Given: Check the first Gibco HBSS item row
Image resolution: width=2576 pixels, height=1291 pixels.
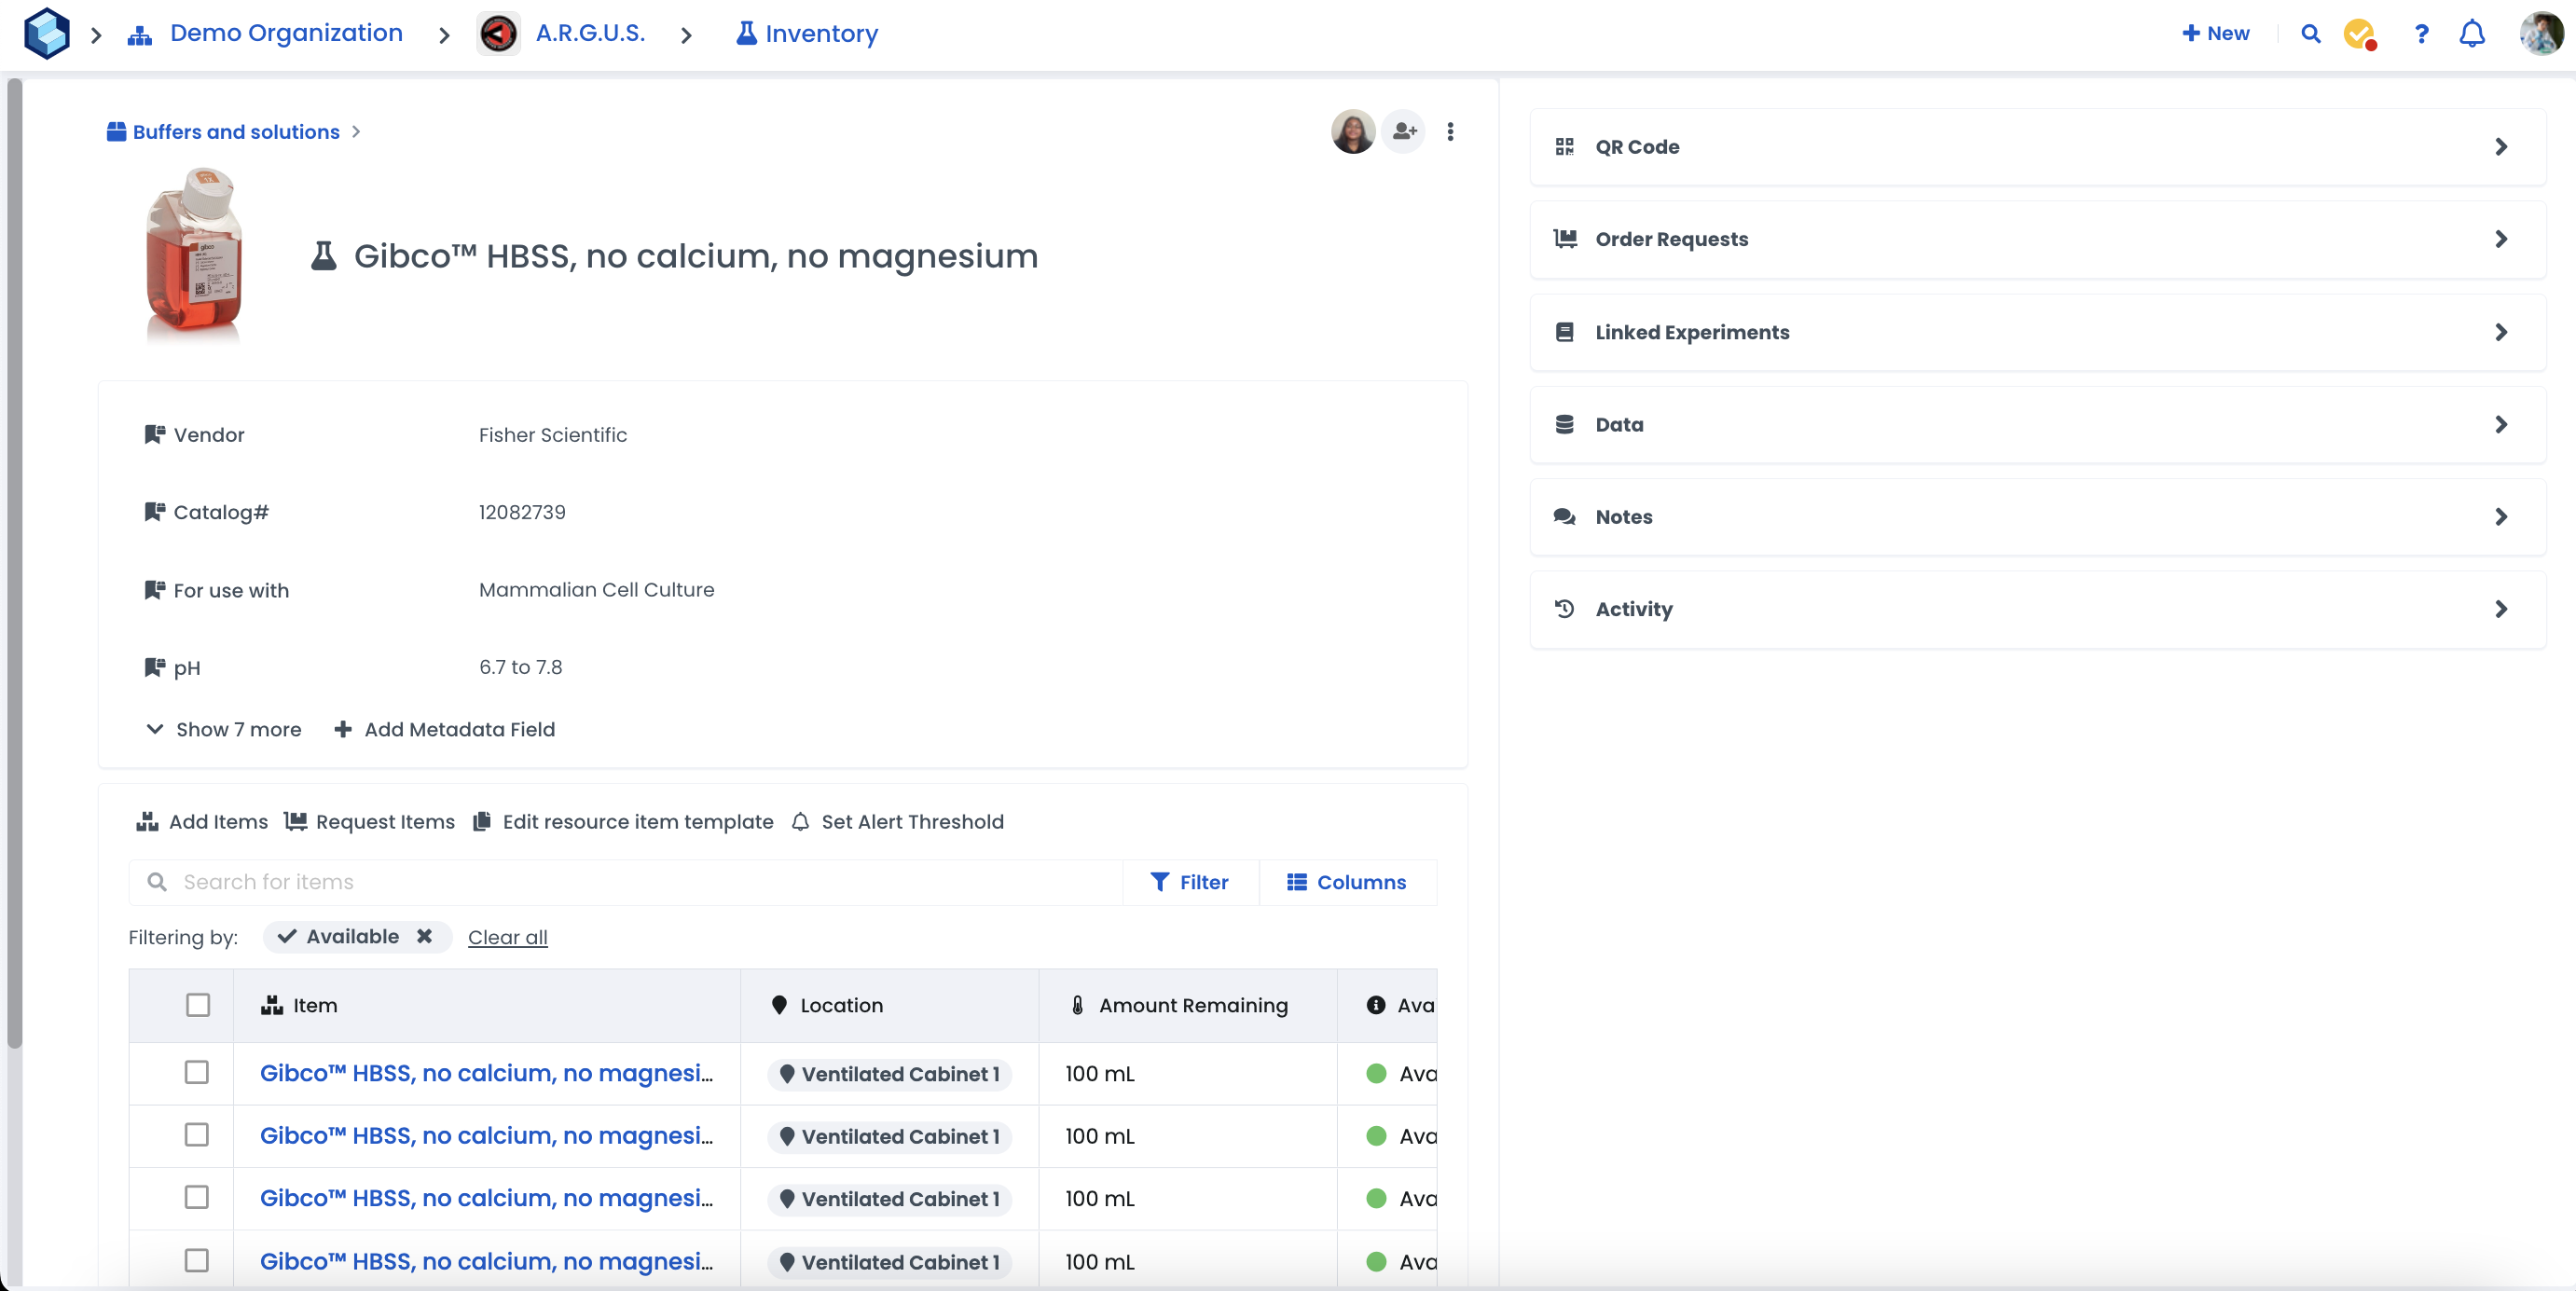Looking at the screenshot, I should click(197, 1072).
